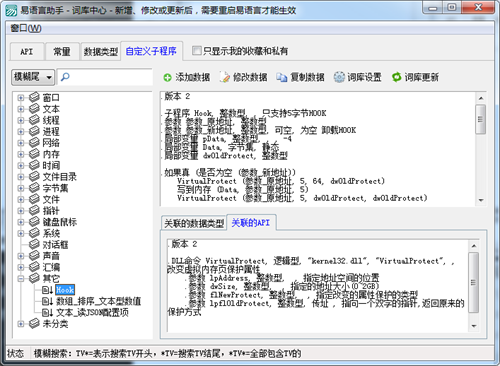This screenshot has height=366, width=500.
Task: Select the 时间 tree item label
Action: pos(51,165)
